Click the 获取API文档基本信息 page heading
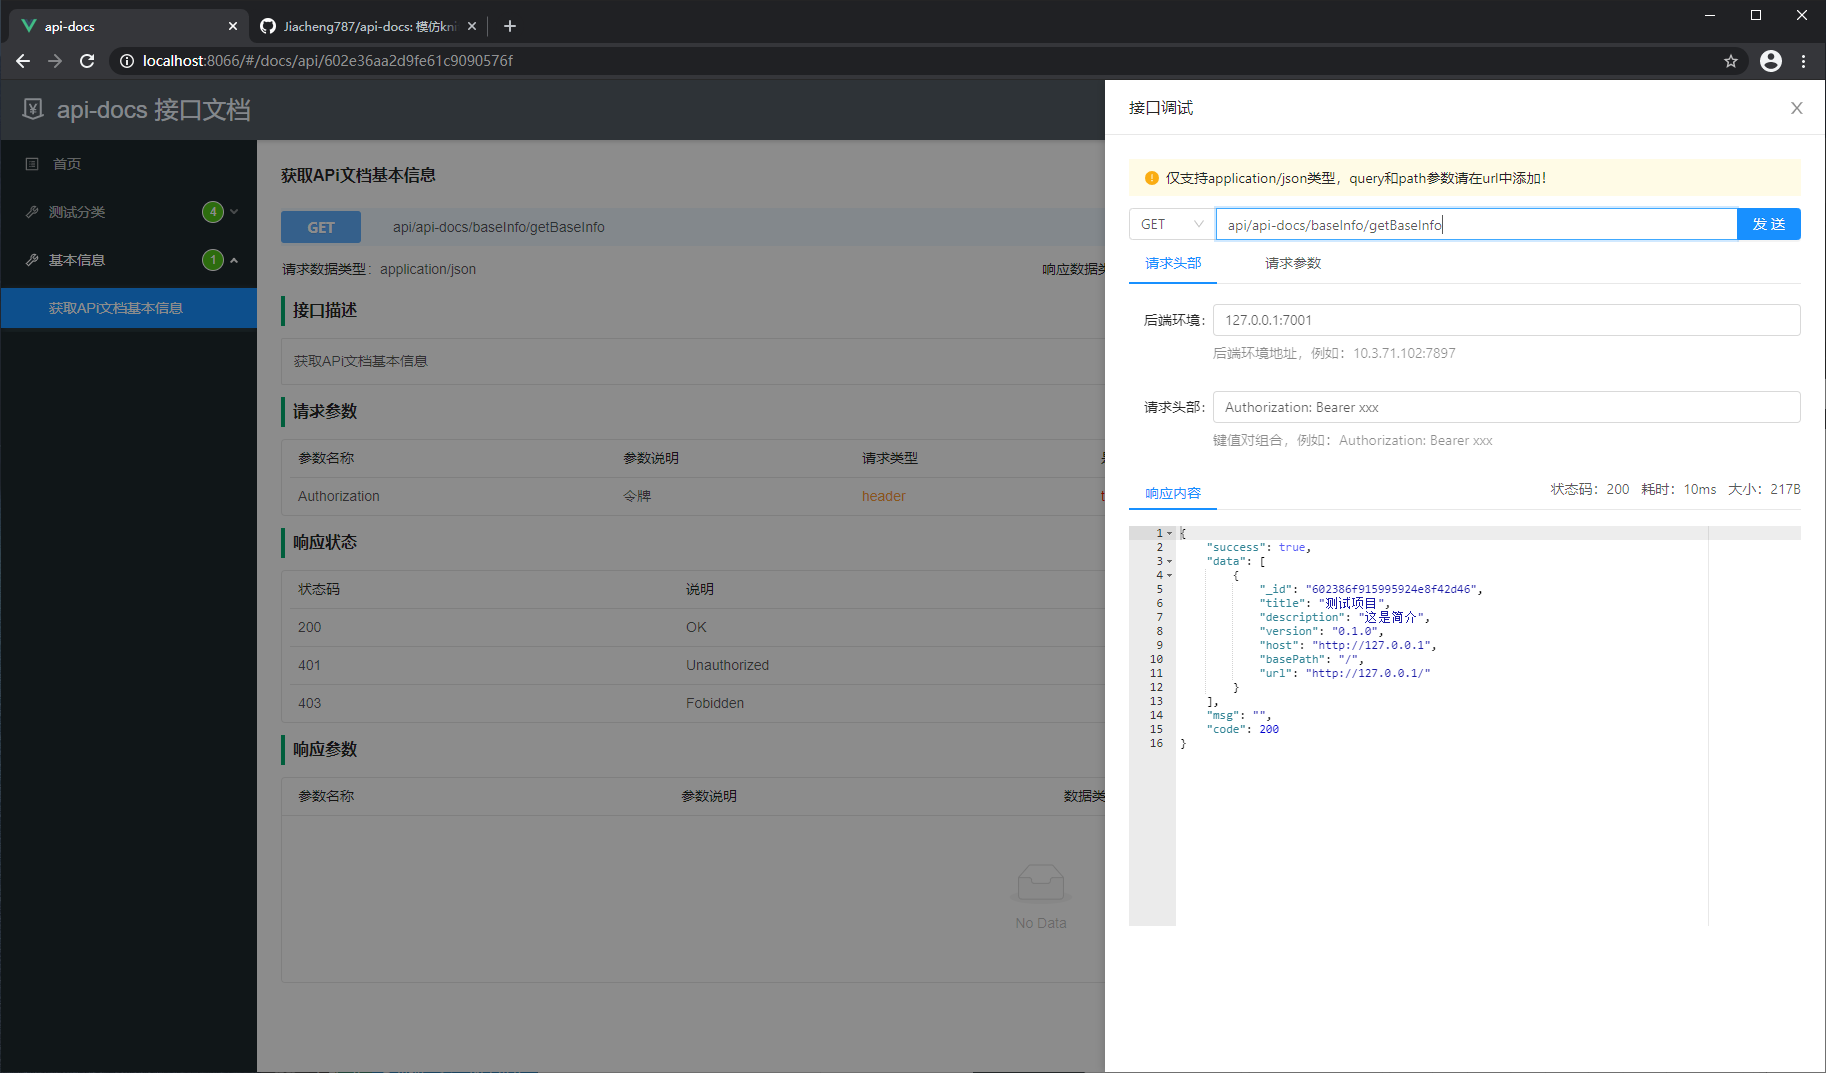Viewport: 1826px width, 1073px height. tap(358, 175)
